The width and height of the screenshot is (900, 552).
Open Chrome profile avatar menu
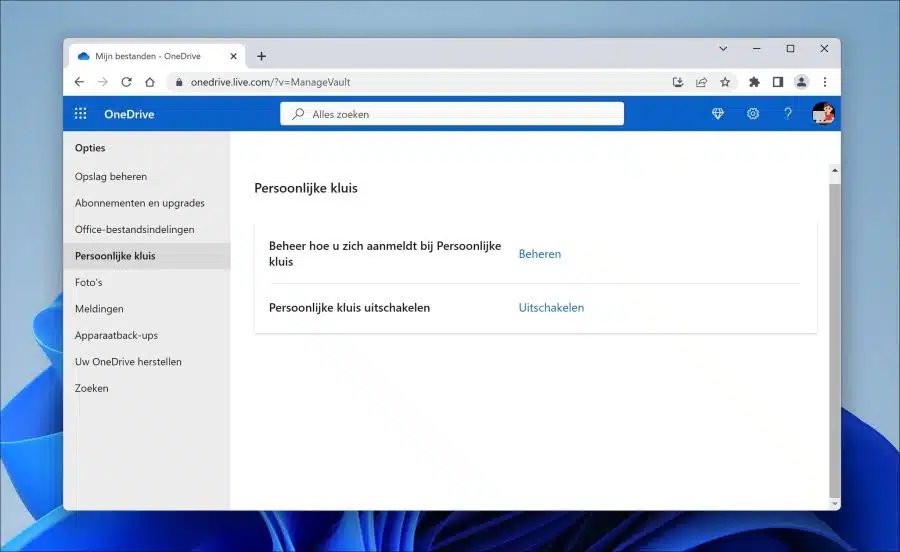pos(801,82)
